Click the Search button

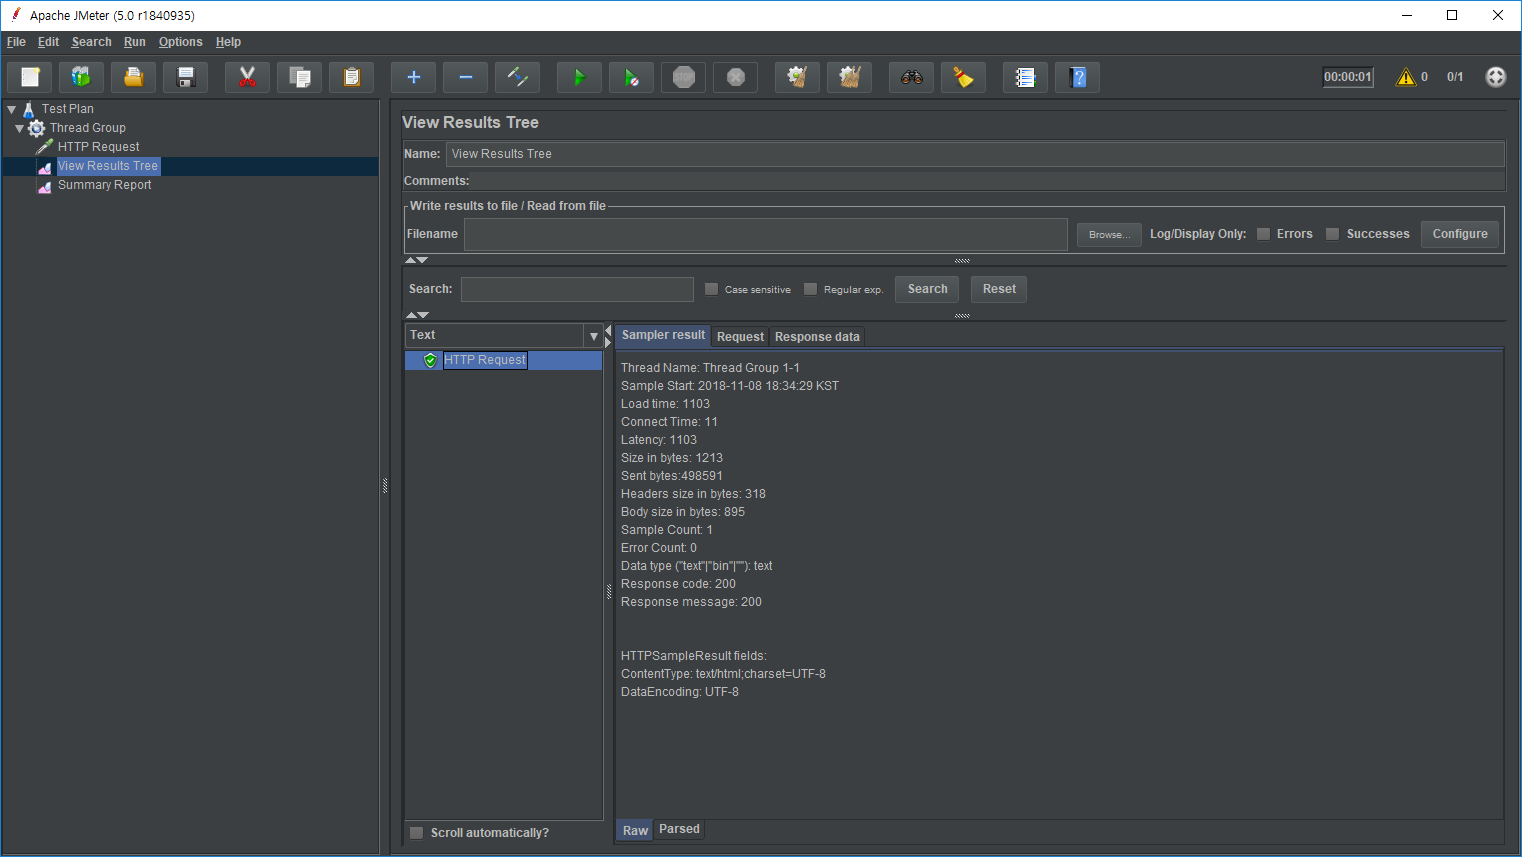pyautogui.click(x=927, y=289)
